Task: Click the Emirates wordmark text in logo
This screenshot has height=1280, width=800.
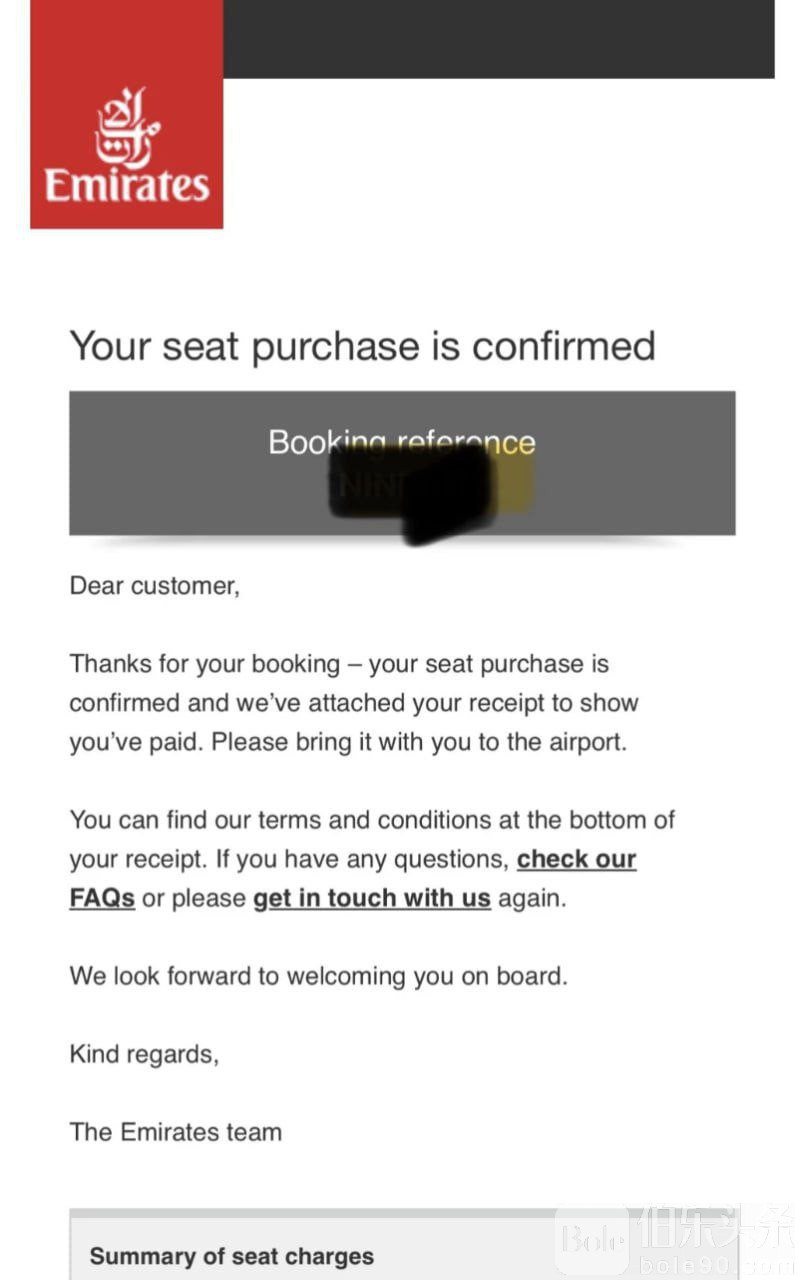Action: click(x=127, y=187)
